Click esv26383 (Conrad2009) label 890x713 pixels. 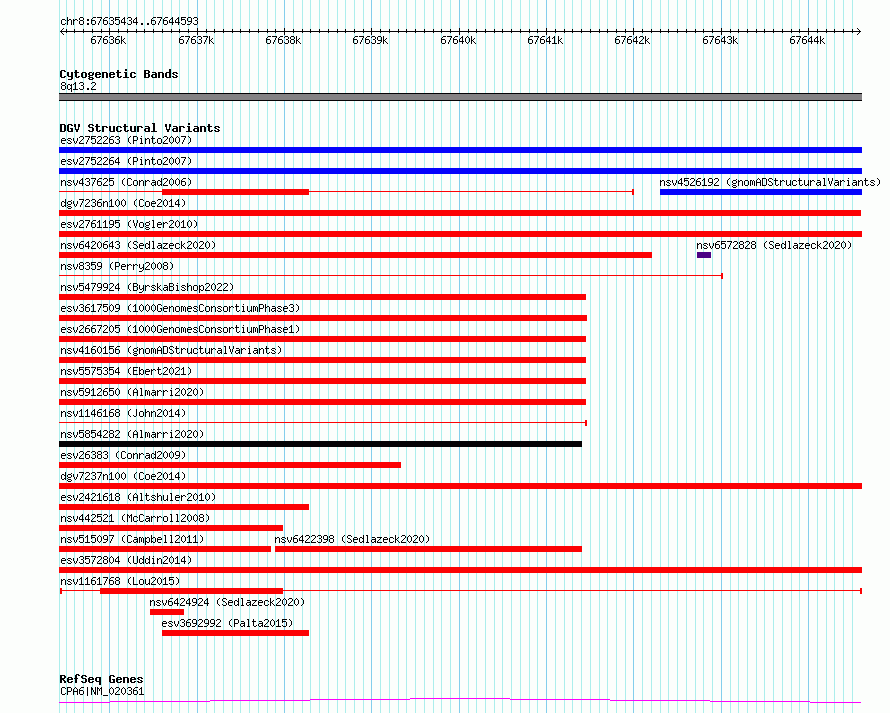(x=123, y=455)
